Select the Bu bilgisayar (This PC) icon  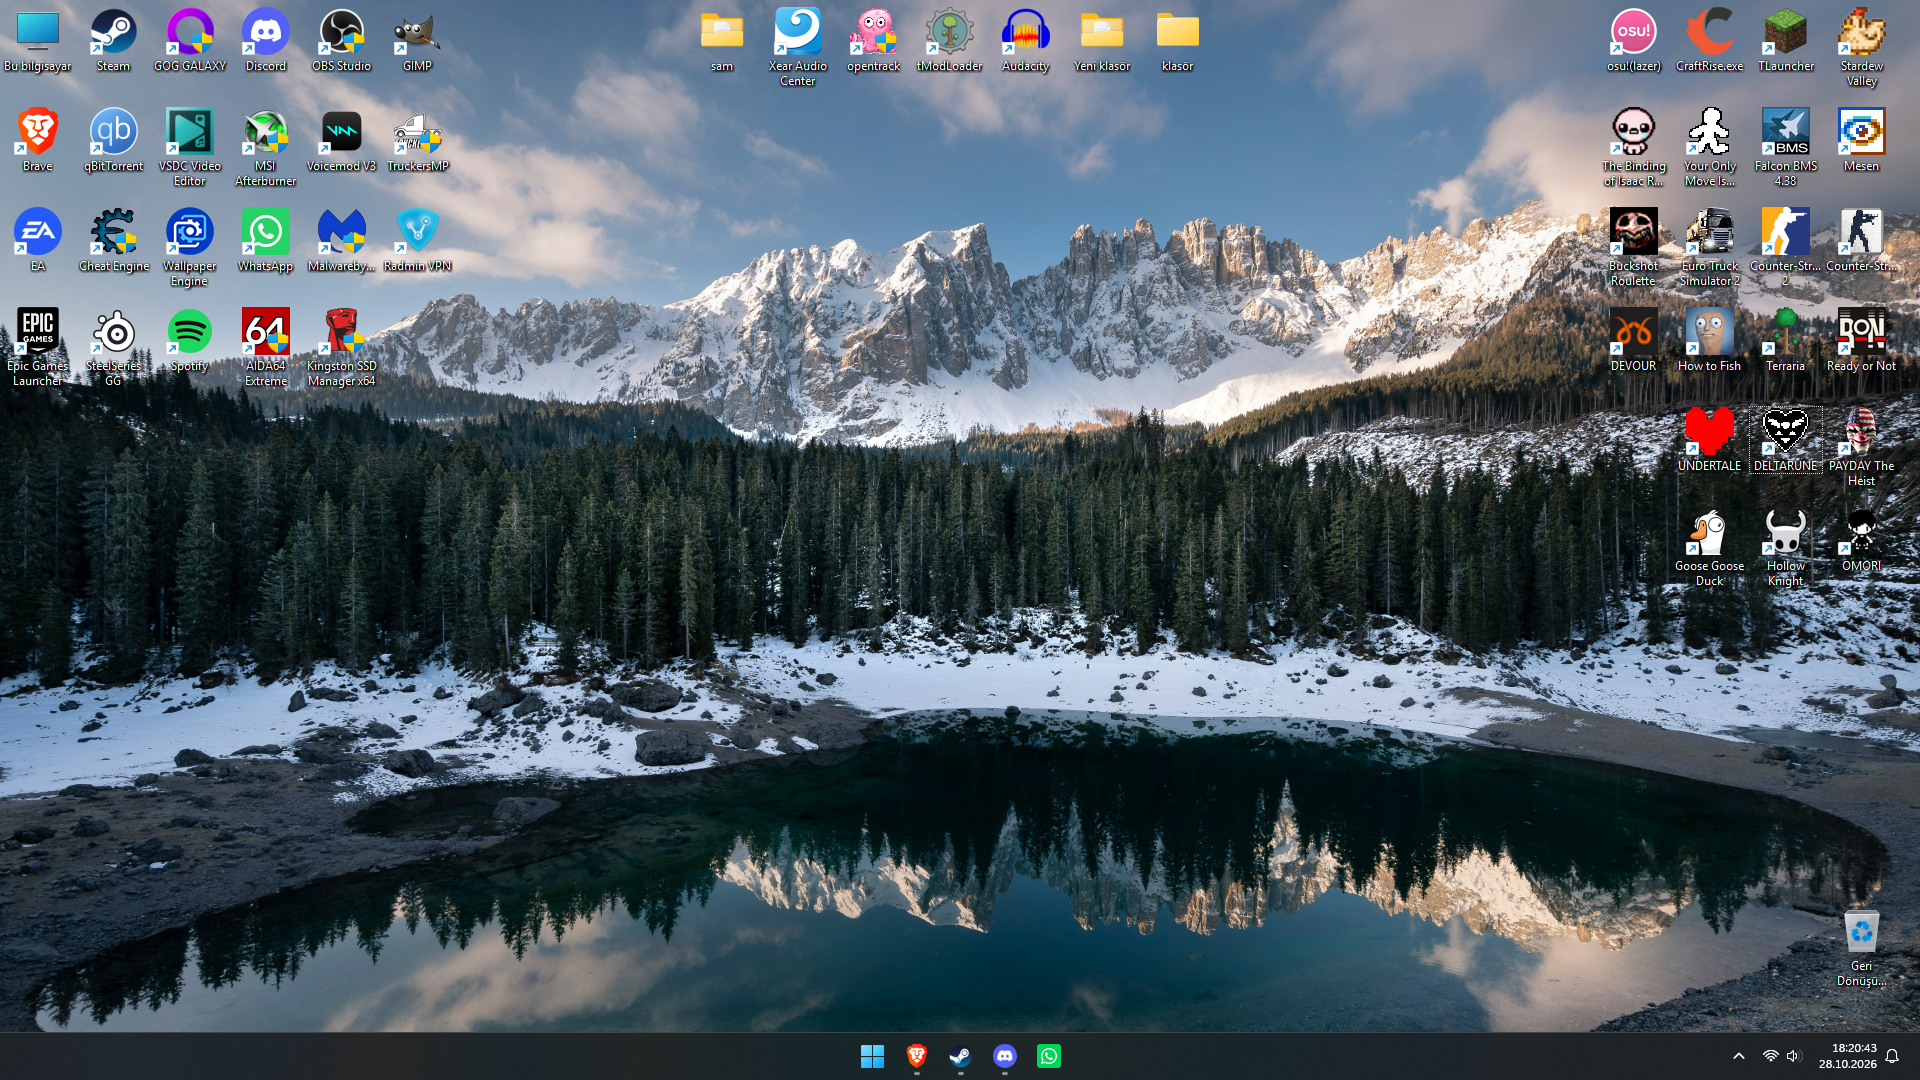pos(38,41)
